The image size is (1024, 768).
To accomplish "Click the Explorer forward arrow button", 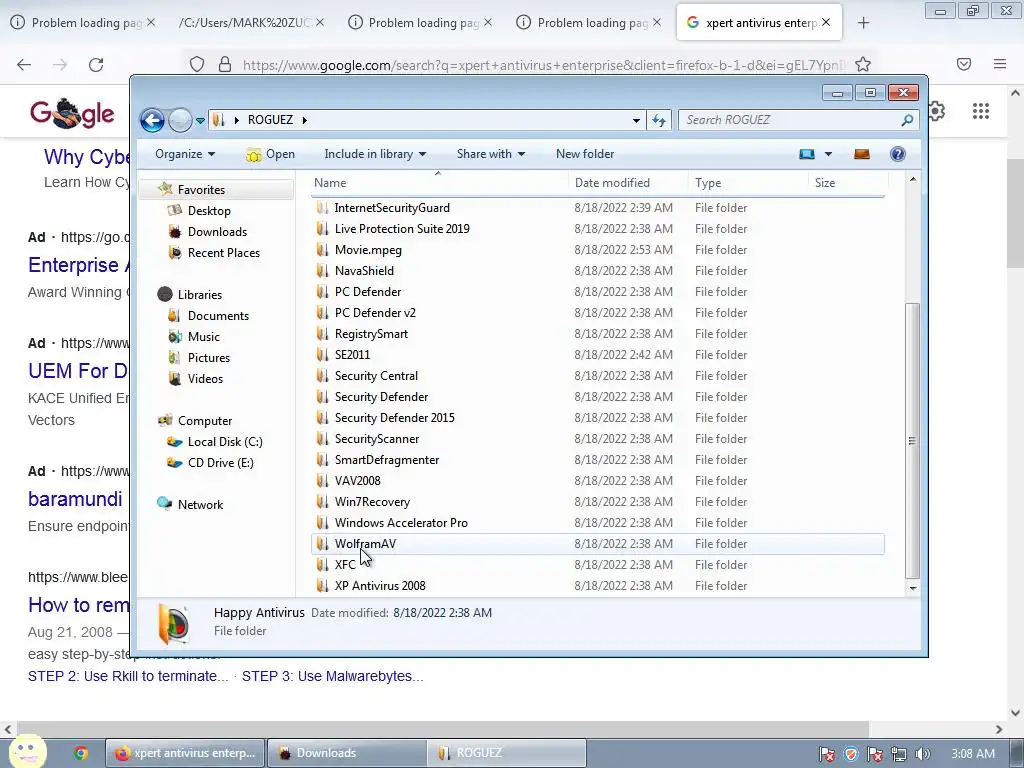I will 180,120.
